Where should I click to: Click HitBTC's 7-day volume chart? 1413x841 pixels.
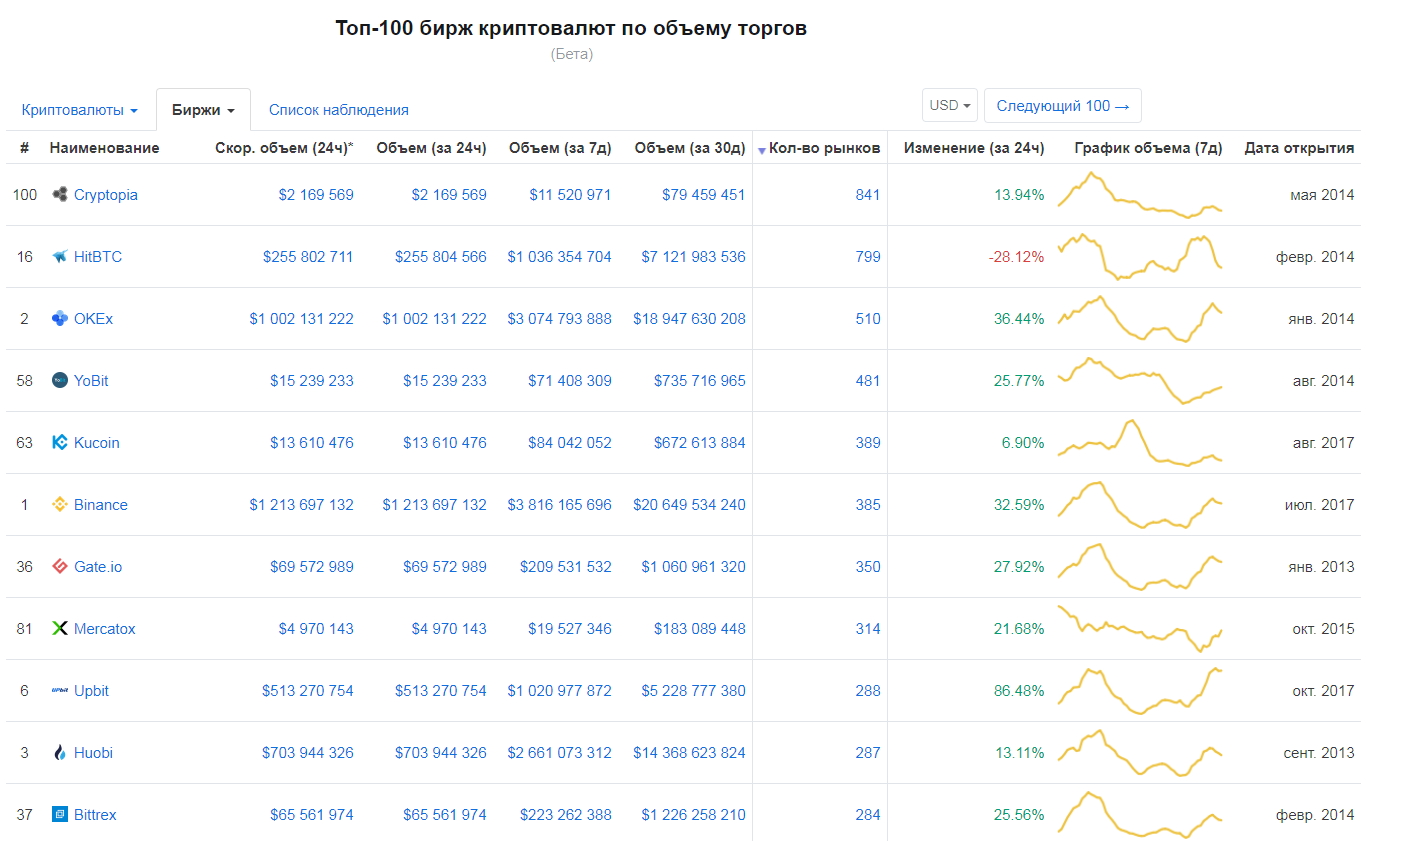tap(1140, 257)
